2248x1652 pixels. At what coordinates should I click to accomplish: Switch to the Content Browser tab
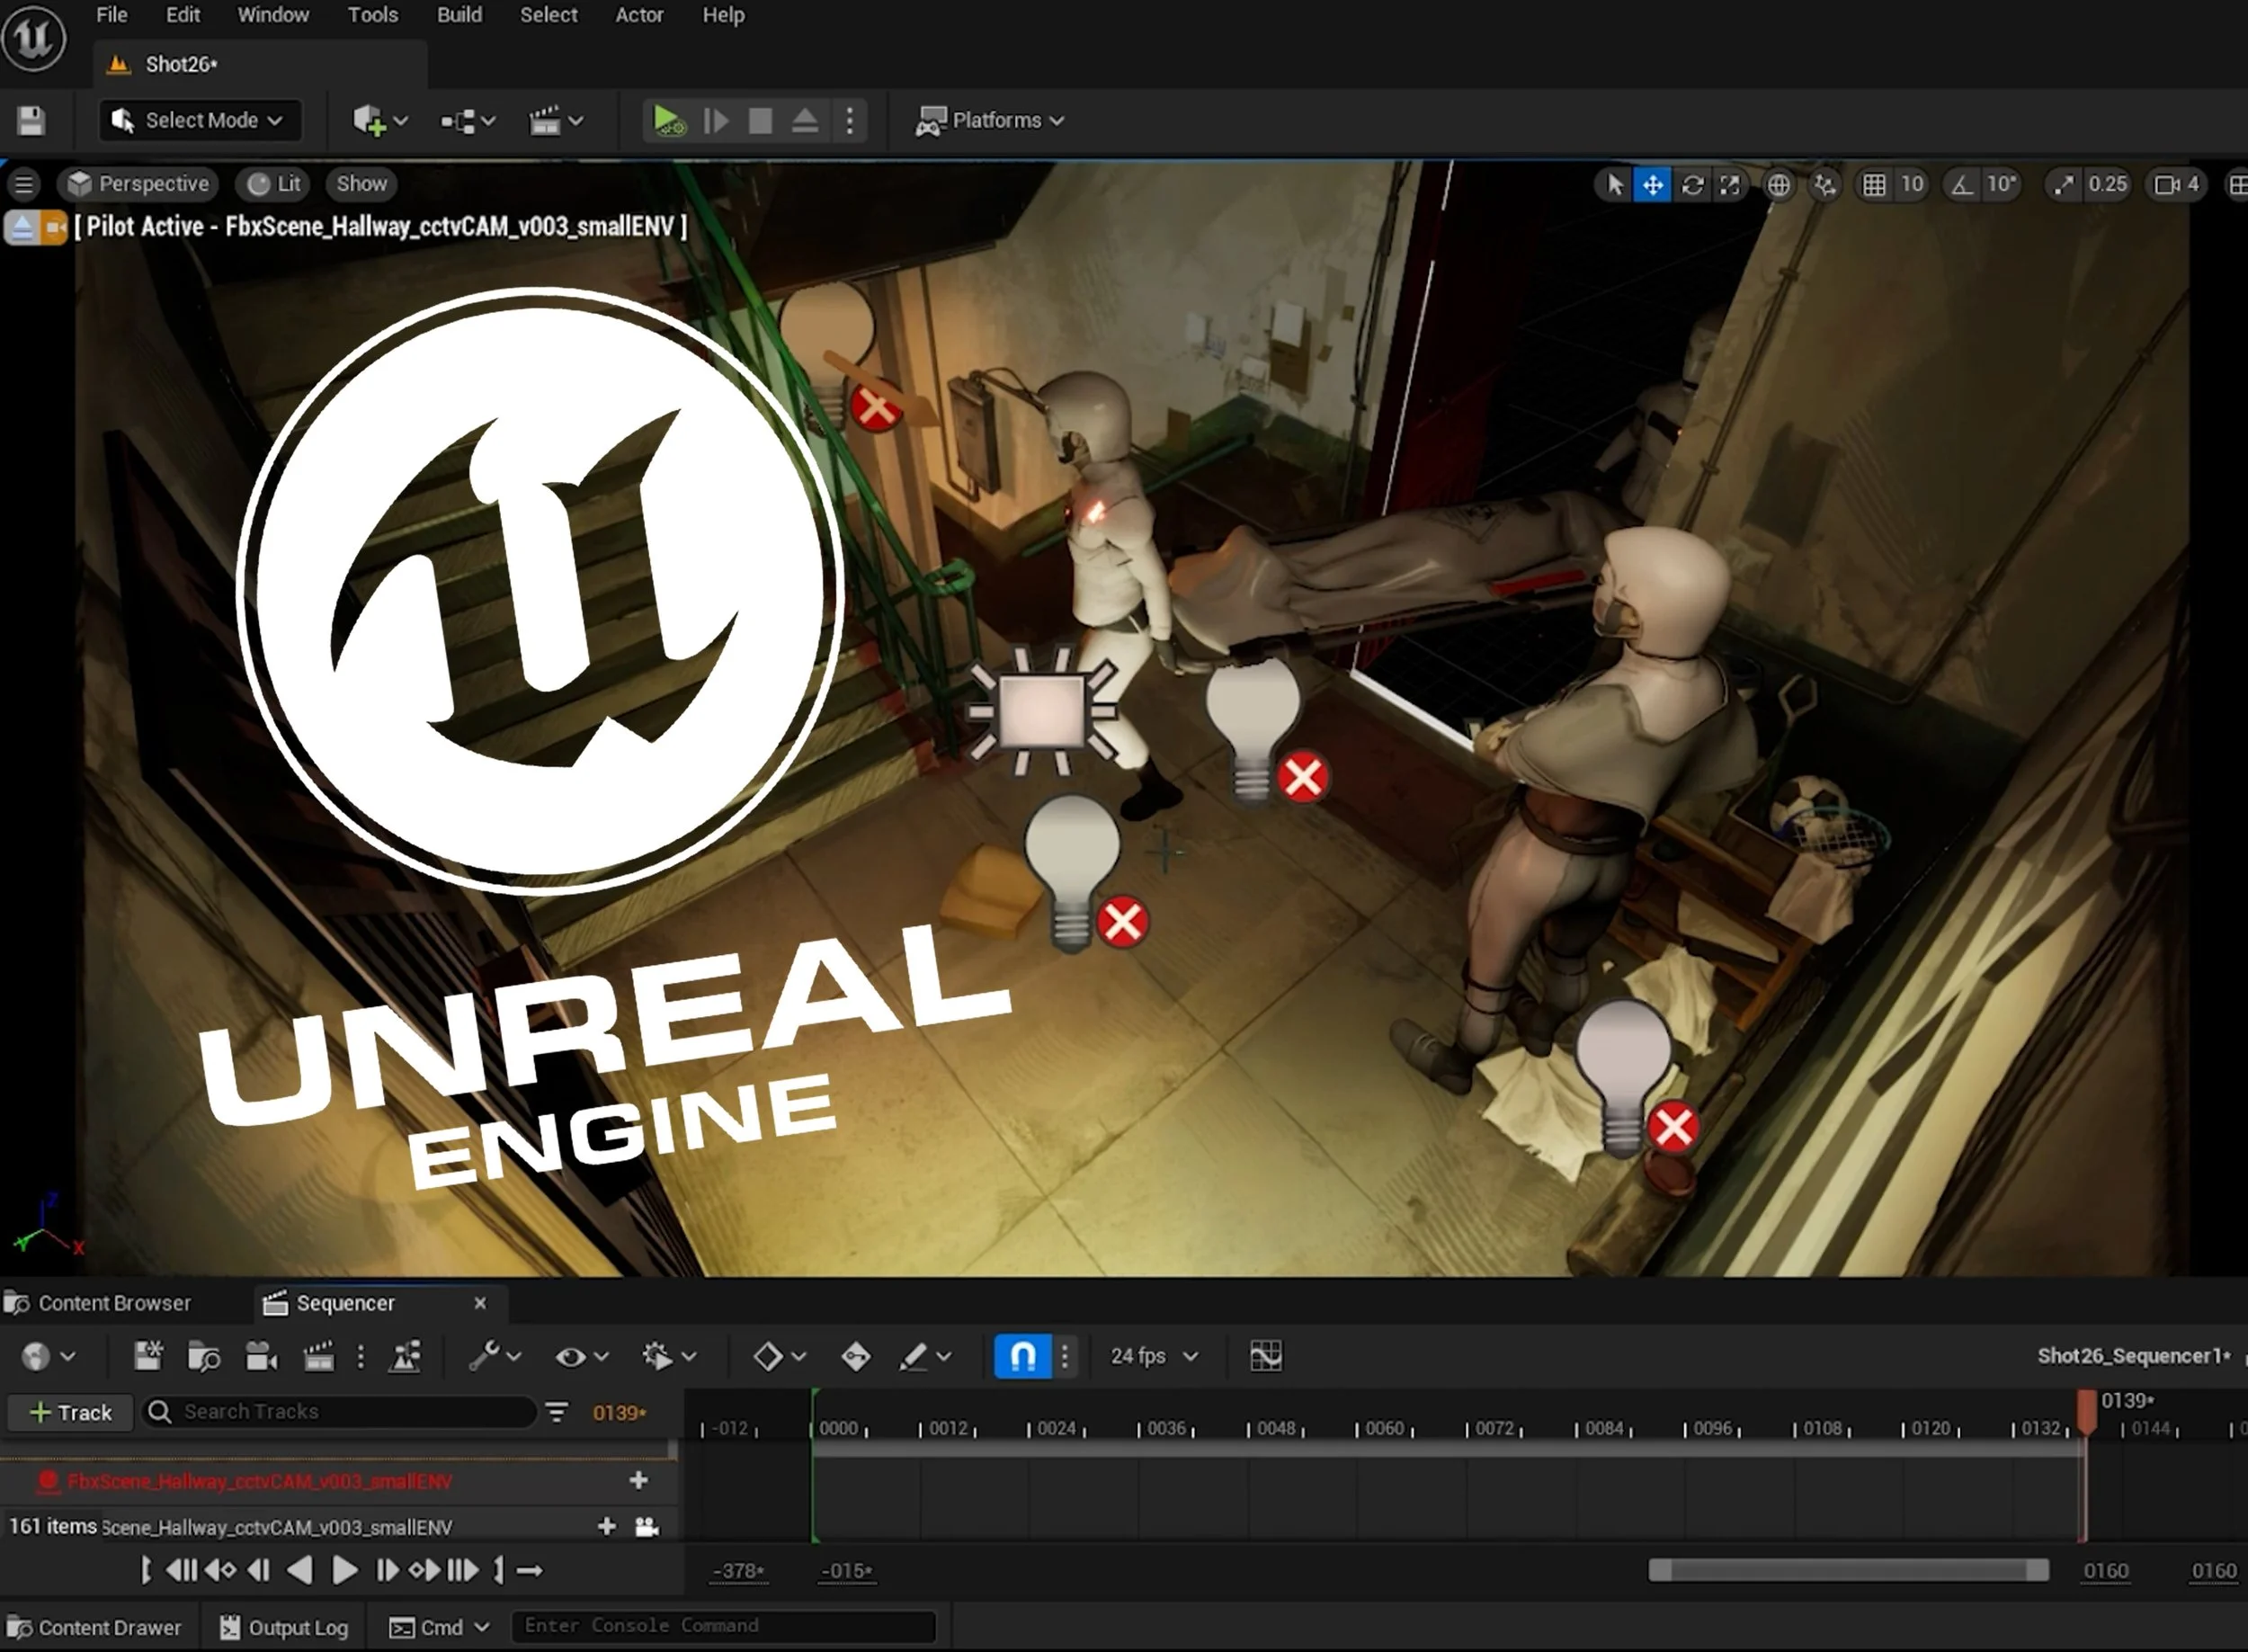click(113, 1302)
